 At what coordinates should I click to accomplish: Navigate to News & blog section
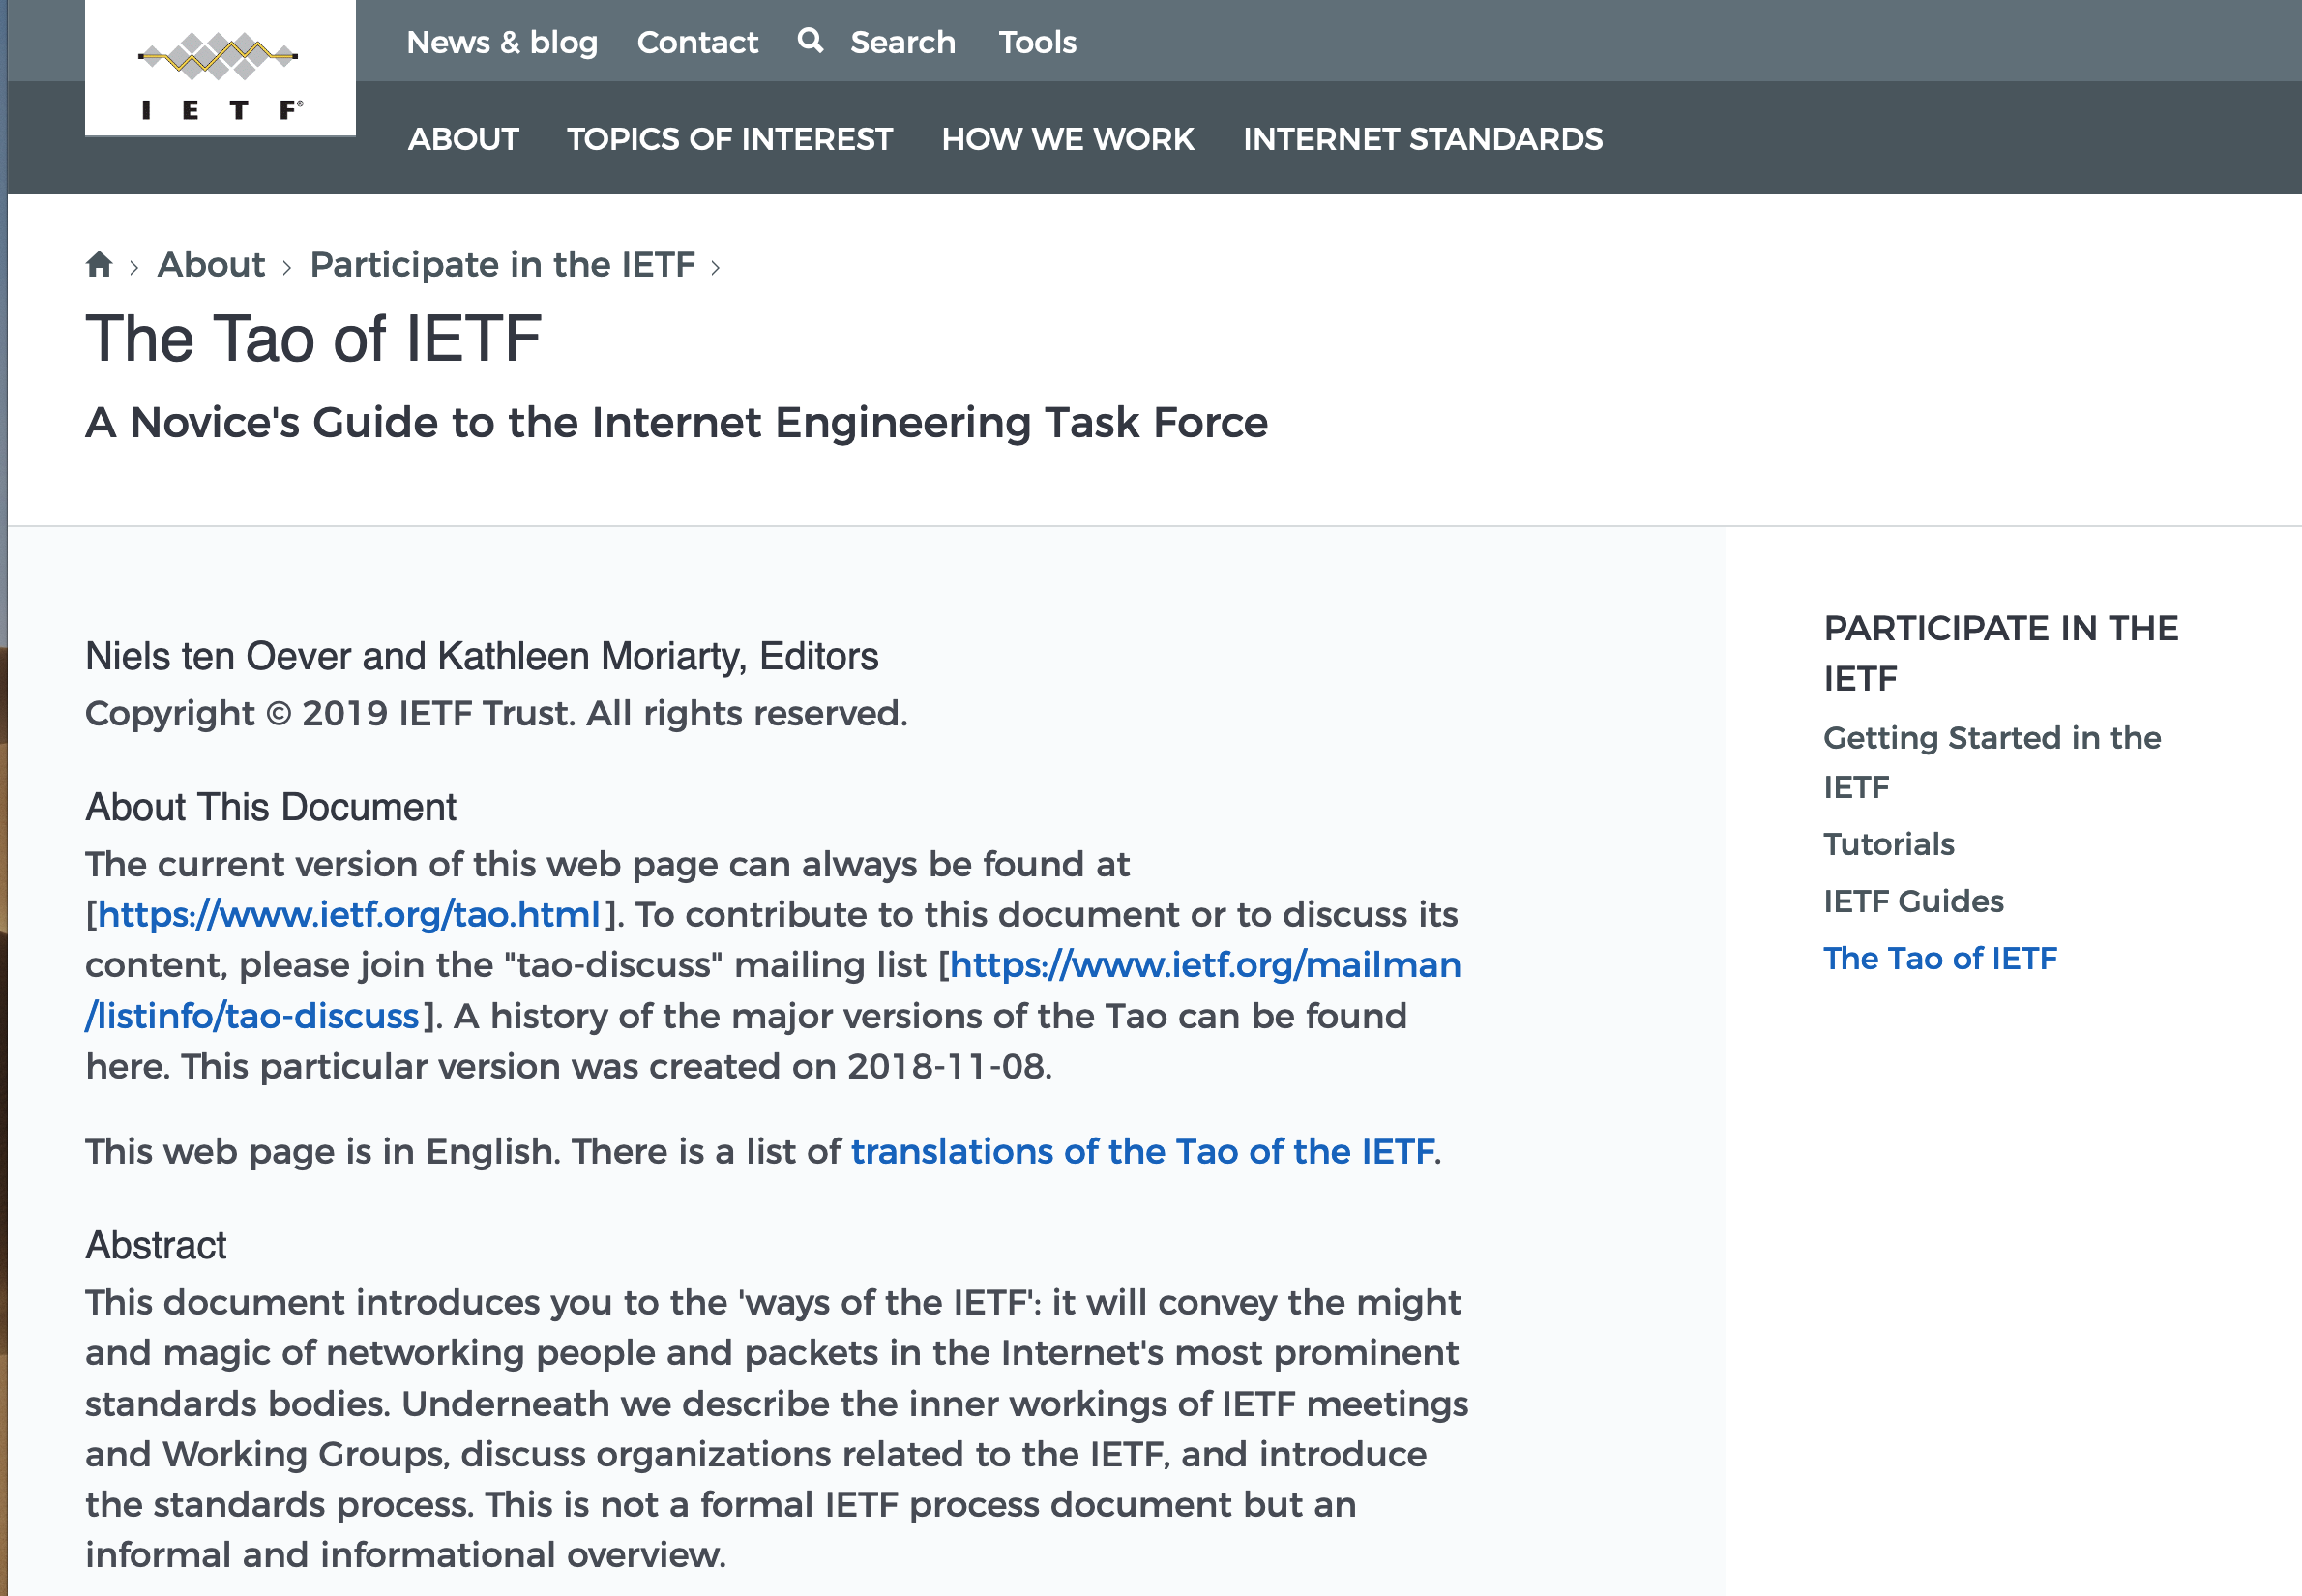[504, 42]
